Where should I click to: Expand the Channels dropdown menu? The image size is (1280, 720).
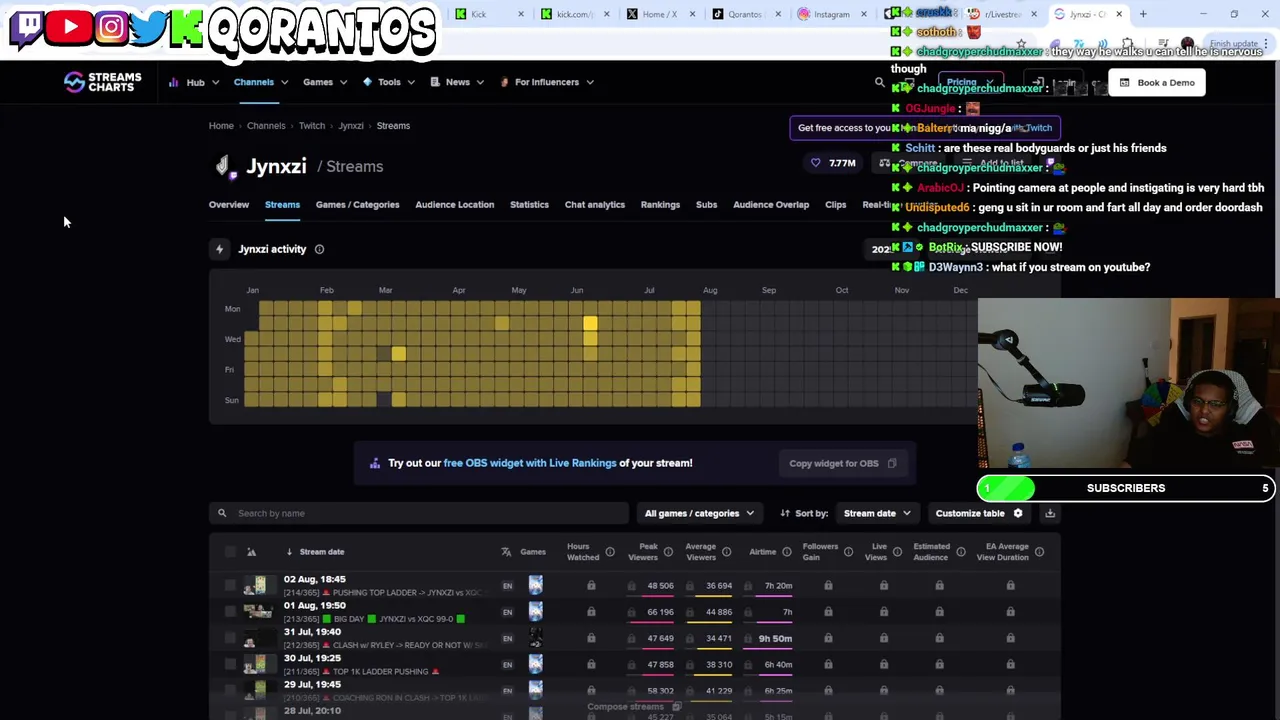click(260, 82)
